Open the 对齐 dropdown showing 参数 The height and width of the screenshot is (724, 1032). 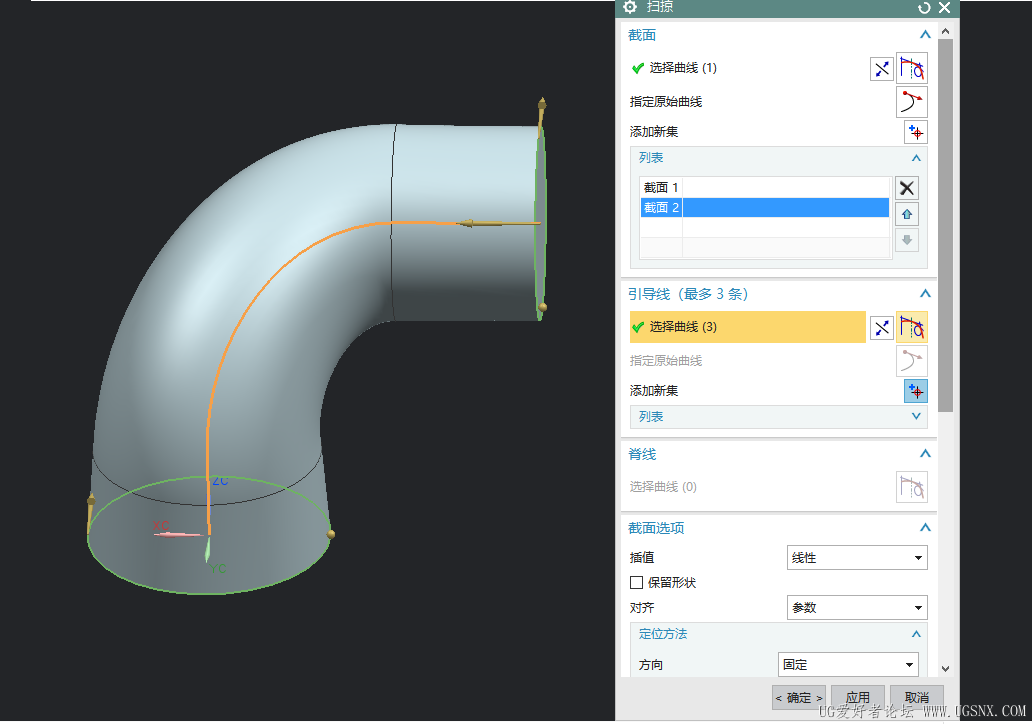857,608
